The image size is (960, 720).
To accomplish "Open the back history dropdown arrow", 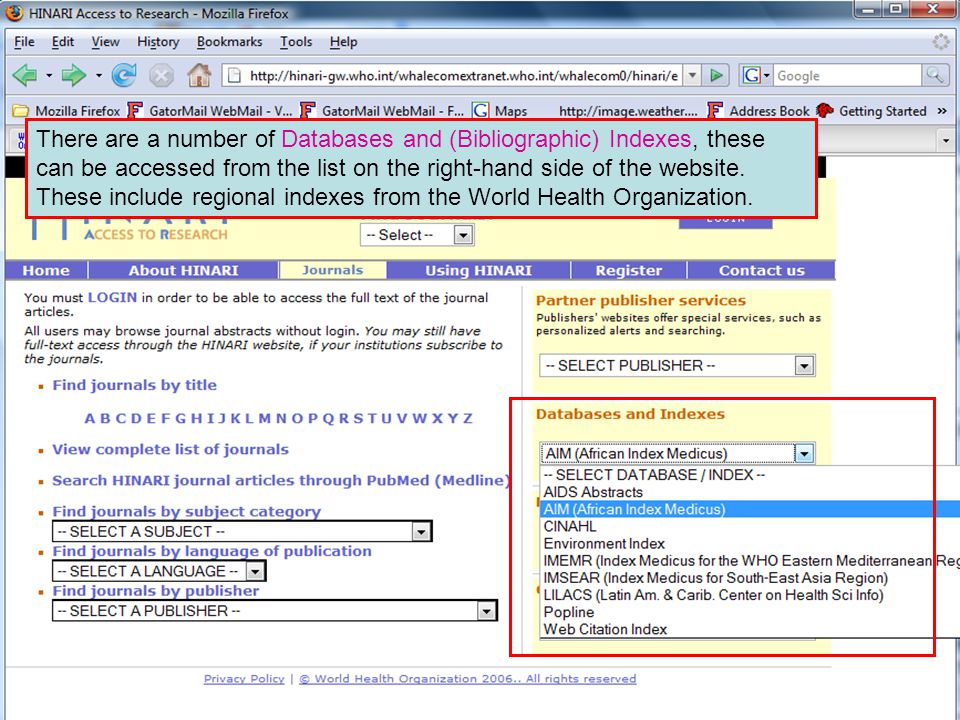I will pyautogui.click(x=48, y=76).
